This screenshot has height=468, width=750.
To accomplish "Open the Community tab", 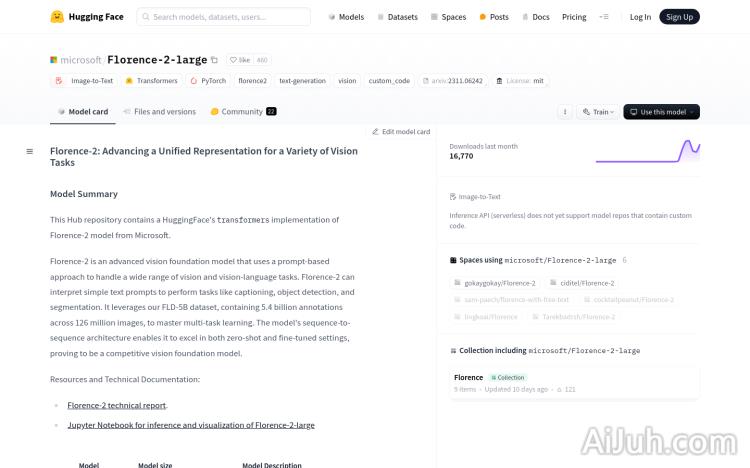I will point(242,112).
